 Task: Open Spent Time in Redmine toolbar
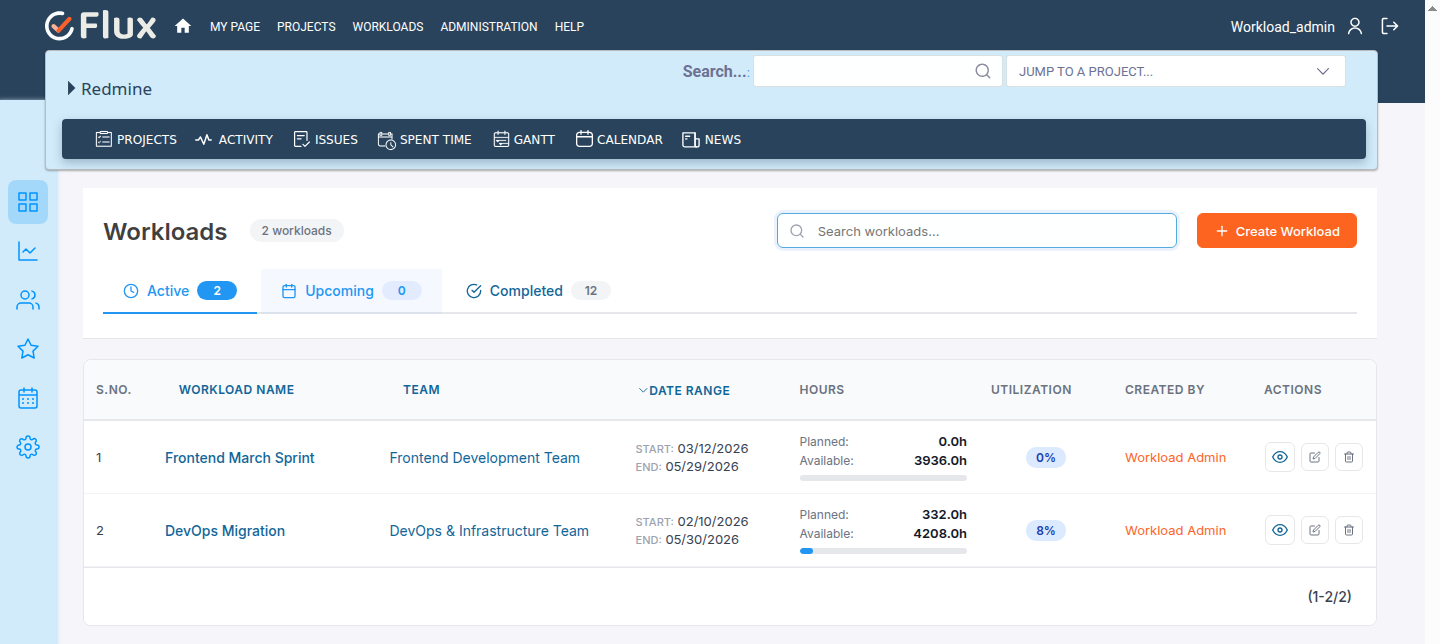[x=424, y=139]
